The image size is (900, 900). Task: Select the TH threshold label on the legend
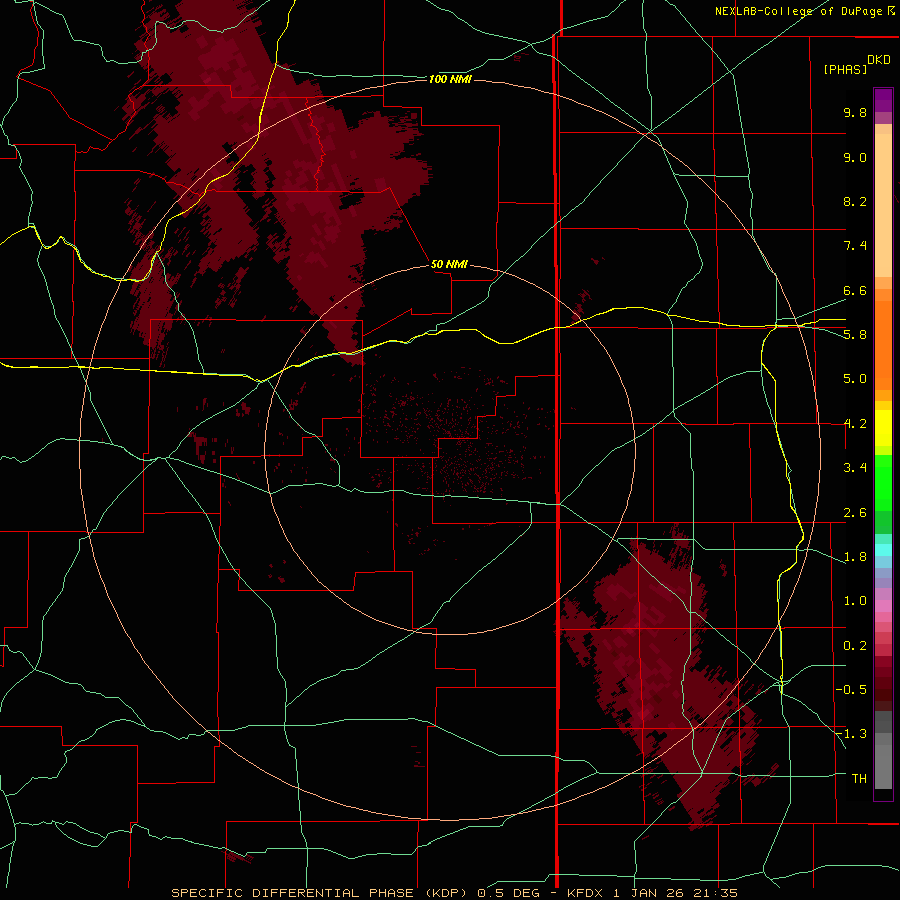click(x=859, y=778)
